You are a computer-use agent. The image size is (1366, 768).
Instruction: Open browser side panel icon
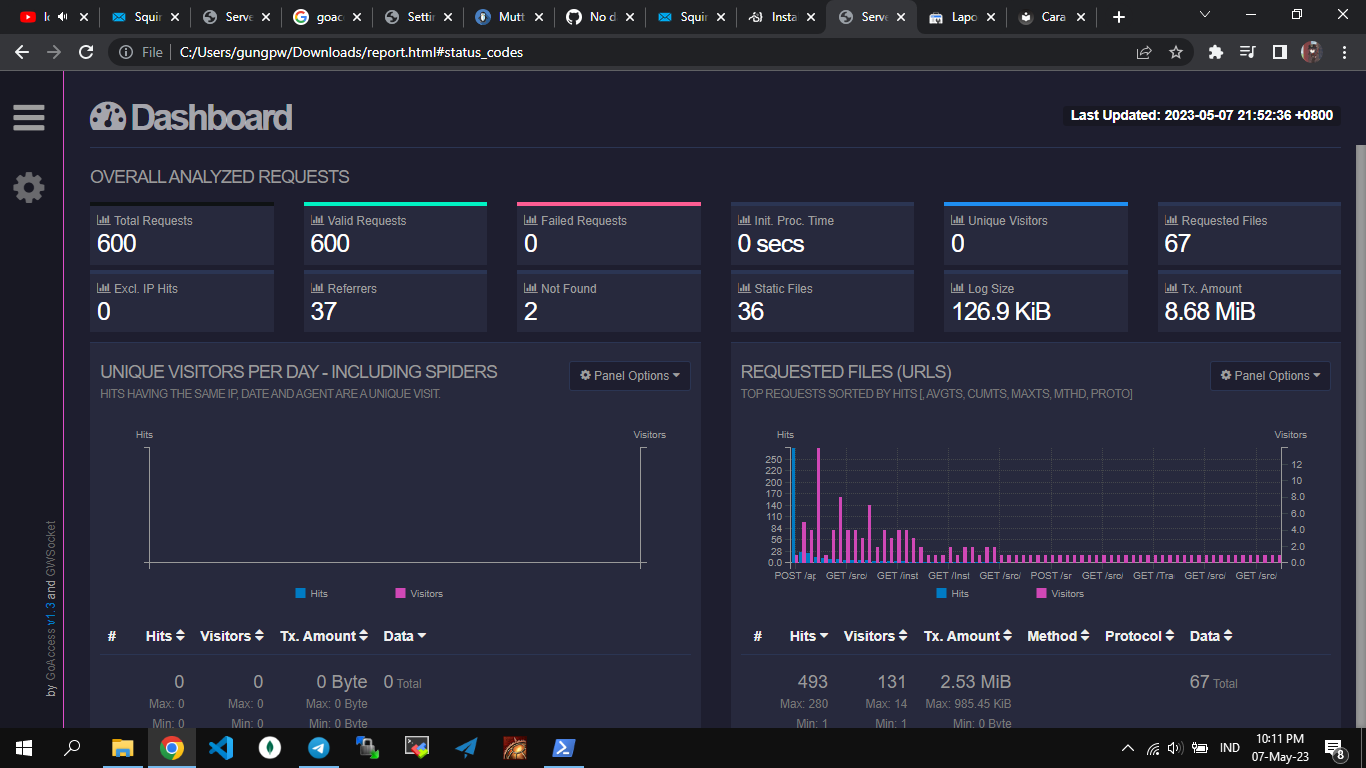click(x=1279, y=52)
